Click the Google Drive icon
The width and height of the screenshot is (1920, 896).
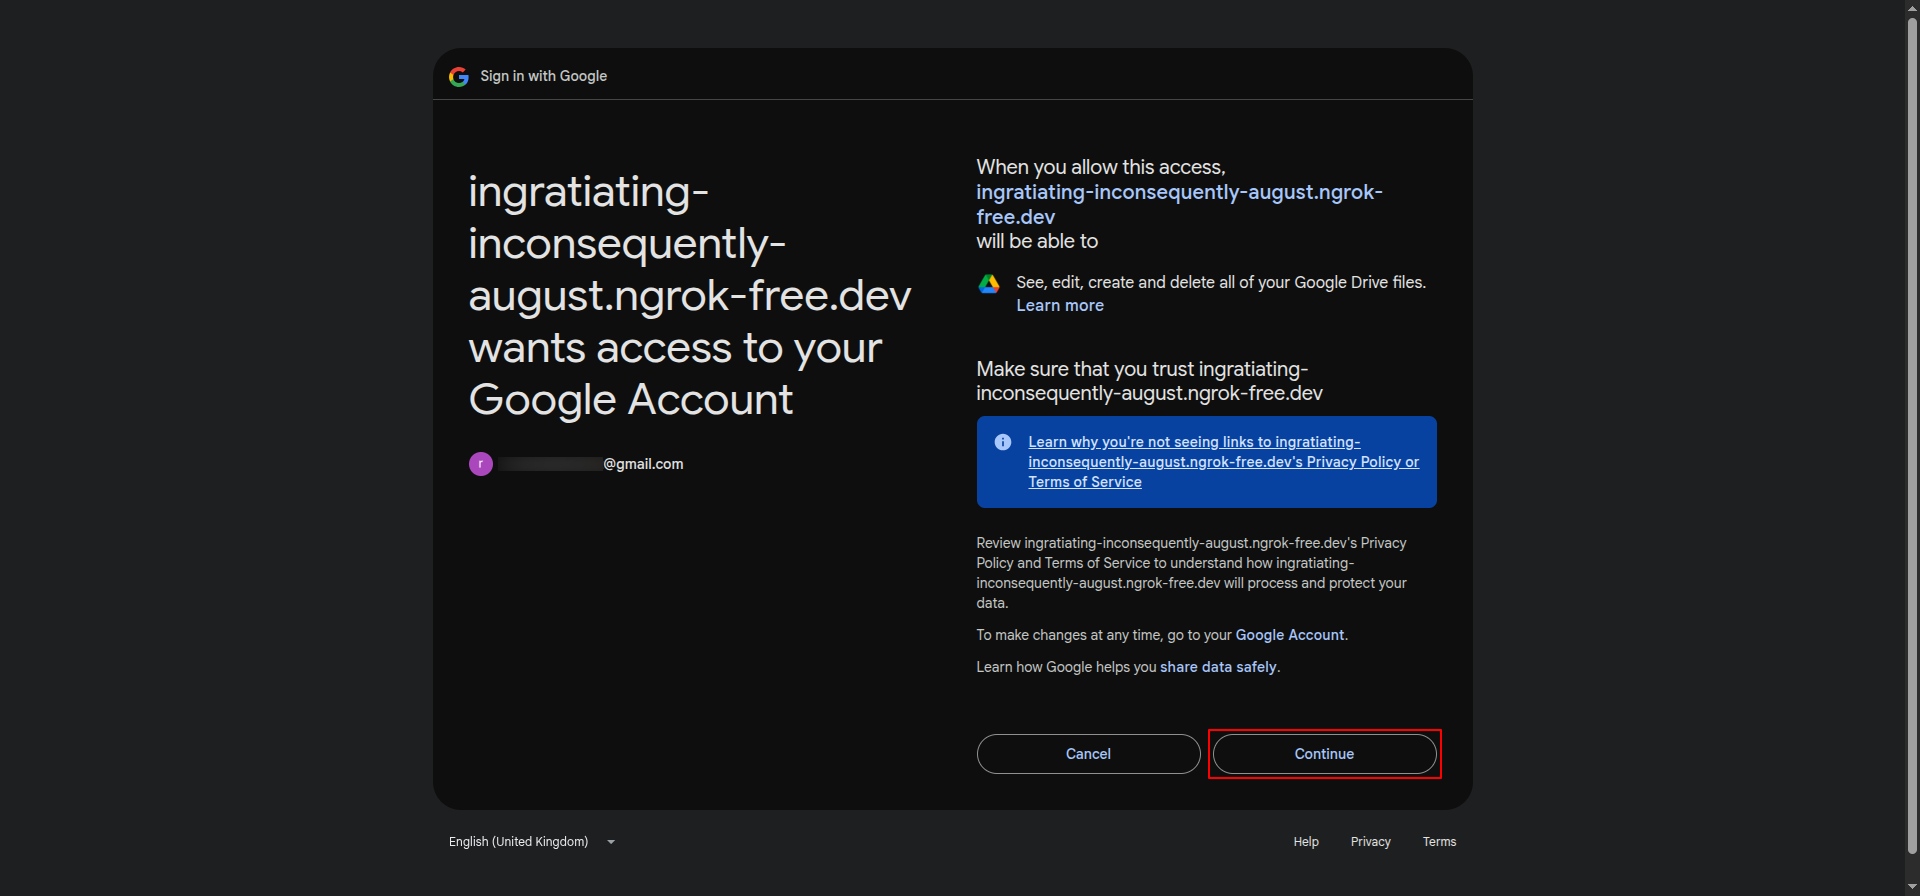(x=989, y=284)
